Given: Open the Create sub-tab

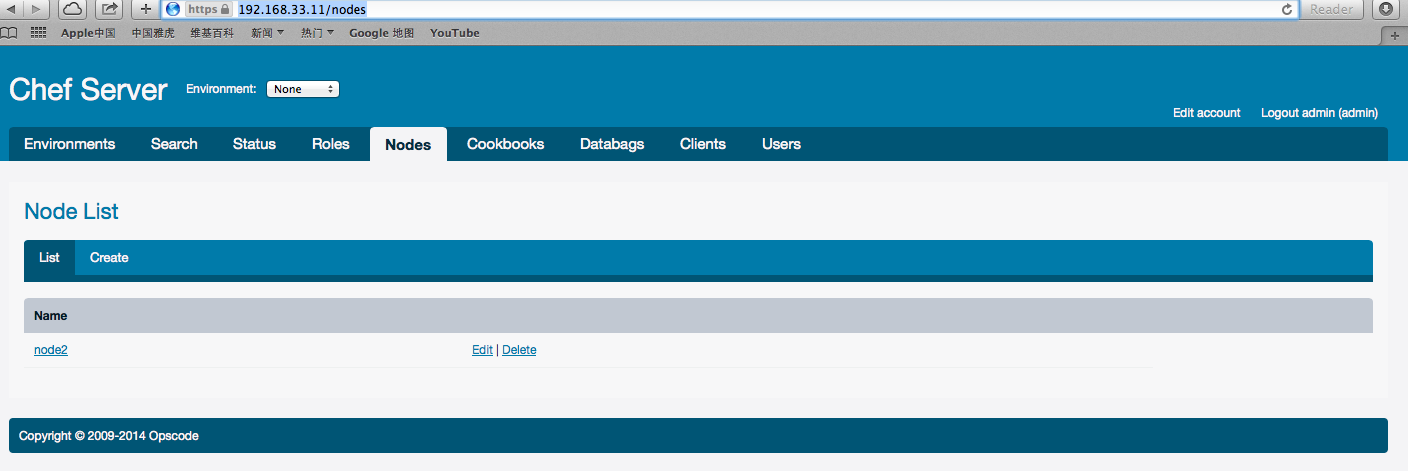Looking at the screenshot, I should pyautogui.click(x=109, y=258).
